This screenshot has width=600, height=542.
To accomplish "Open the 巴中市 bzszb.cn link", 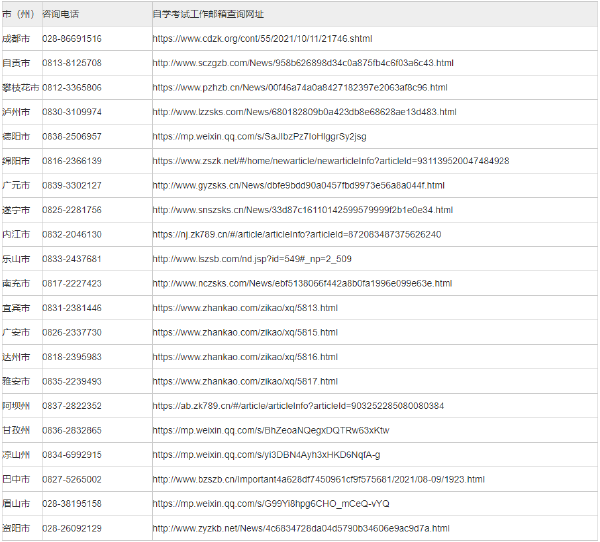I will [x=318, y=480].
